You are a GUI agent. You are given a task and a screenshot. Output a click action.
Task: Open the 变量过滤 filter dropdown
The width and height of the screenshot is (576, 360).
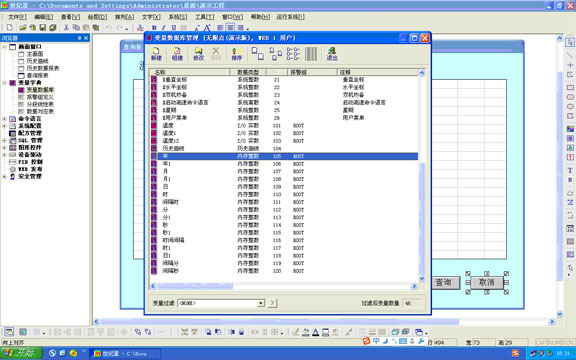[x=261, y=303]
